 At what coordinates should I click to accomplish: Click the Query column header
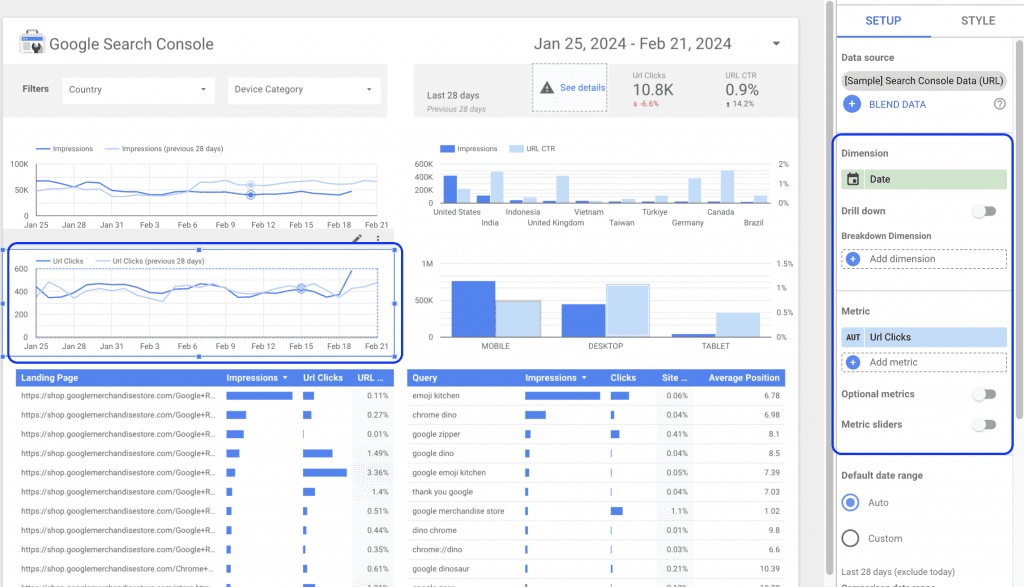click(x=424, y=378)
